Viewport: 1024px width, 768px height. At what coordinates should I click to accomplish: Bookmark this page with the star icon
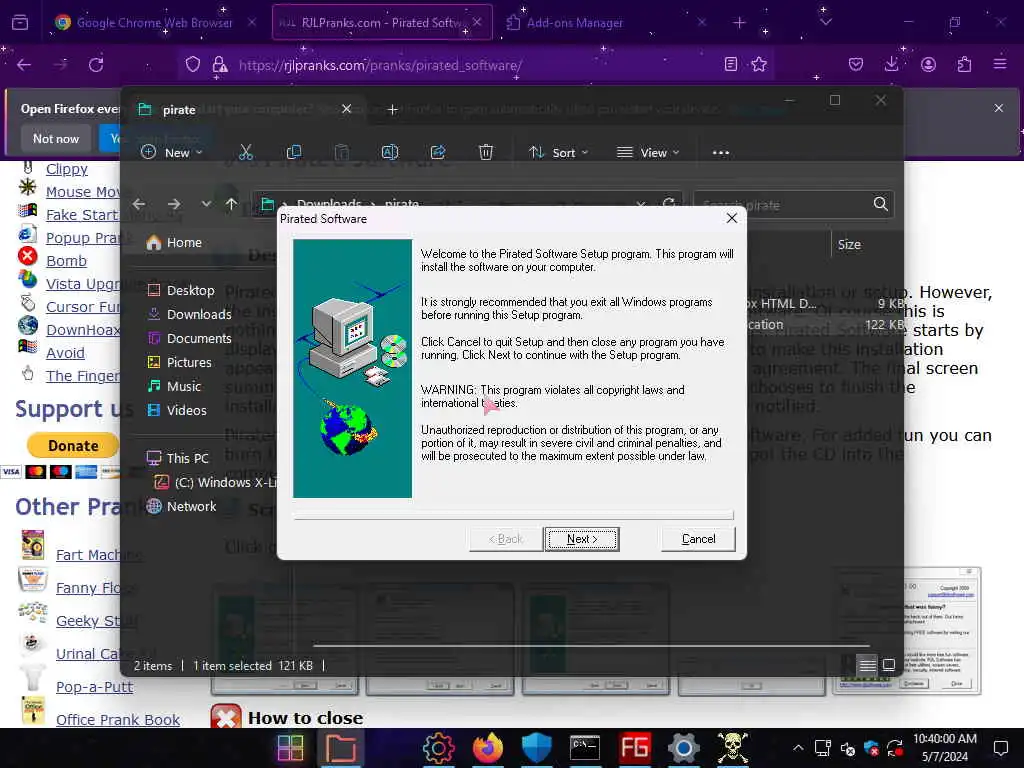pyautogui.click(x=759, y=65)
